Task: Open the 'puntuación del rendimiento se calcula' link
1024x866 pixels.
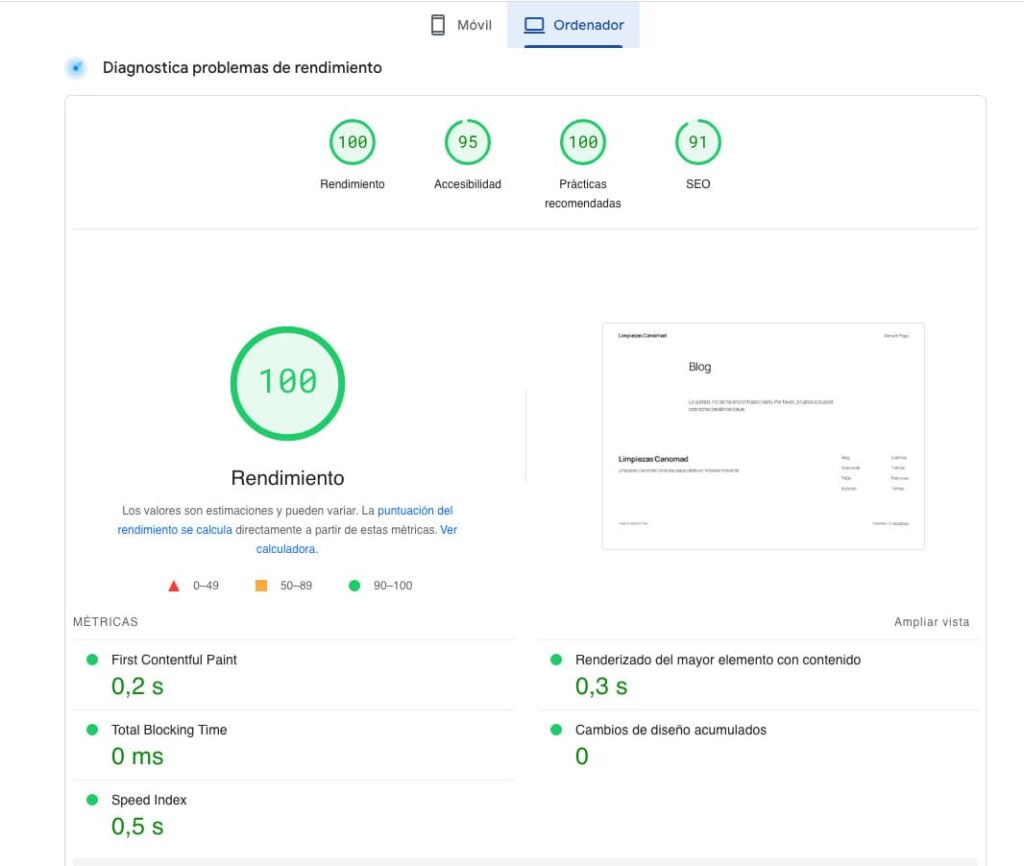Action: (284, 520)
